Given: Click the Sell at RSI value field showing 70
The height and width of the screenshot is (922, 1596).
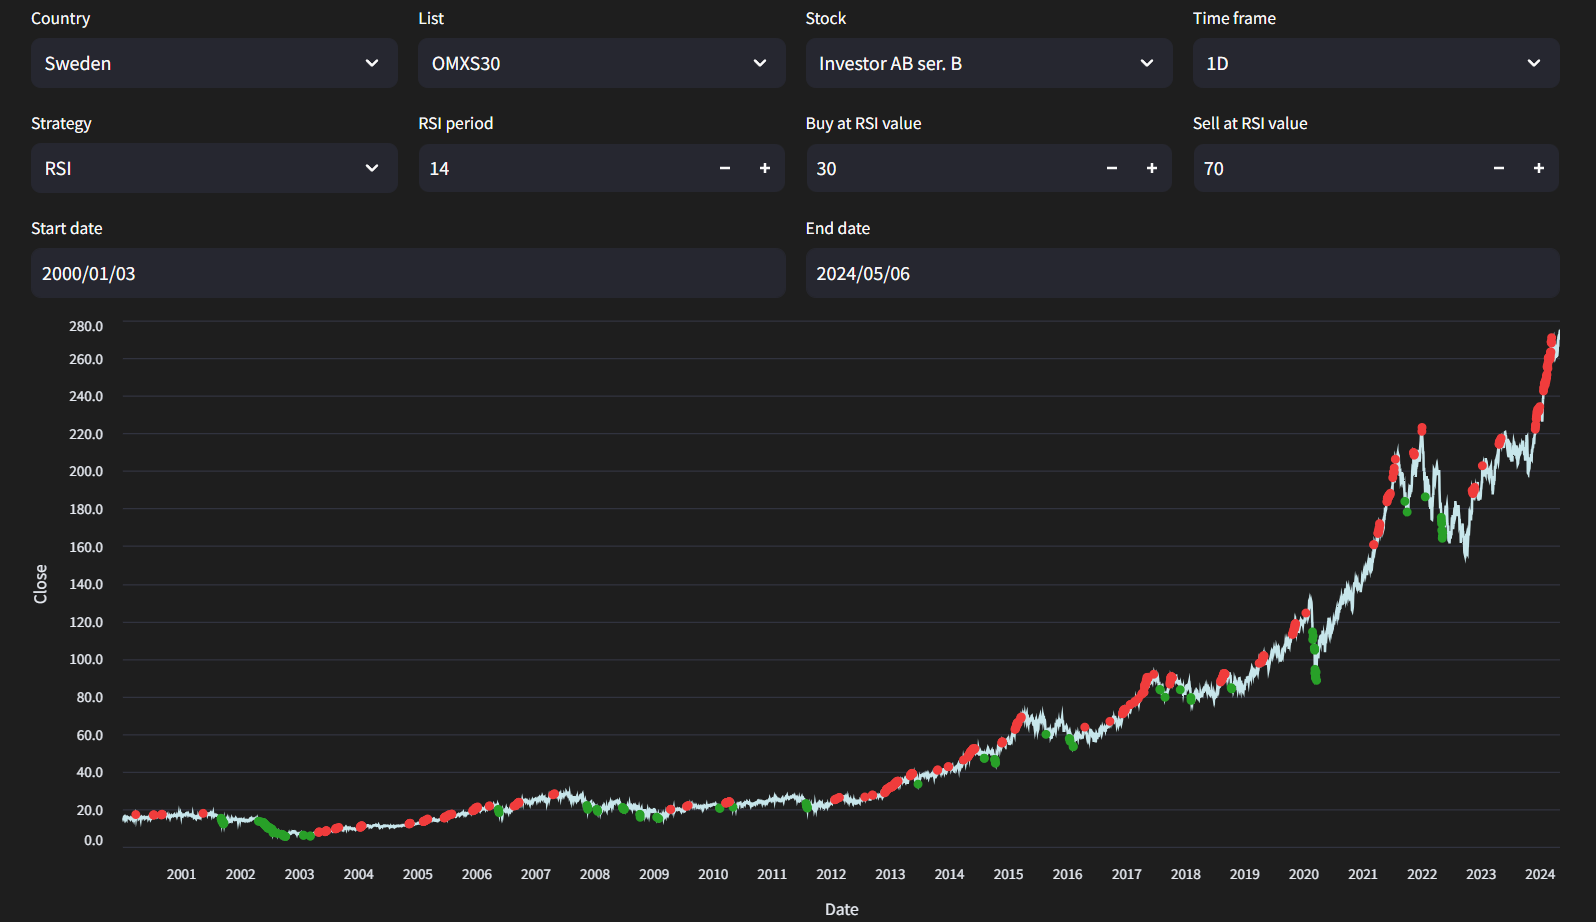Looking at the screenshot, I should pyautogui.click(x=1336, y=168).
